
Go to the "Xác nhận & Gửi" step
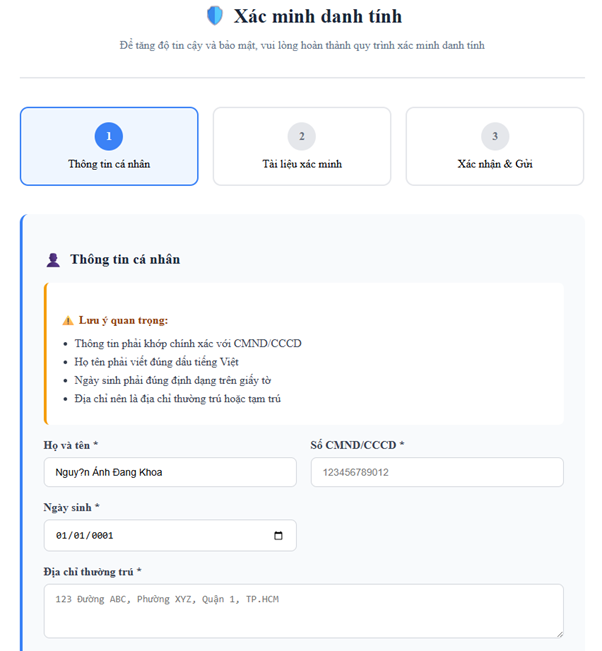click(494, 164)
